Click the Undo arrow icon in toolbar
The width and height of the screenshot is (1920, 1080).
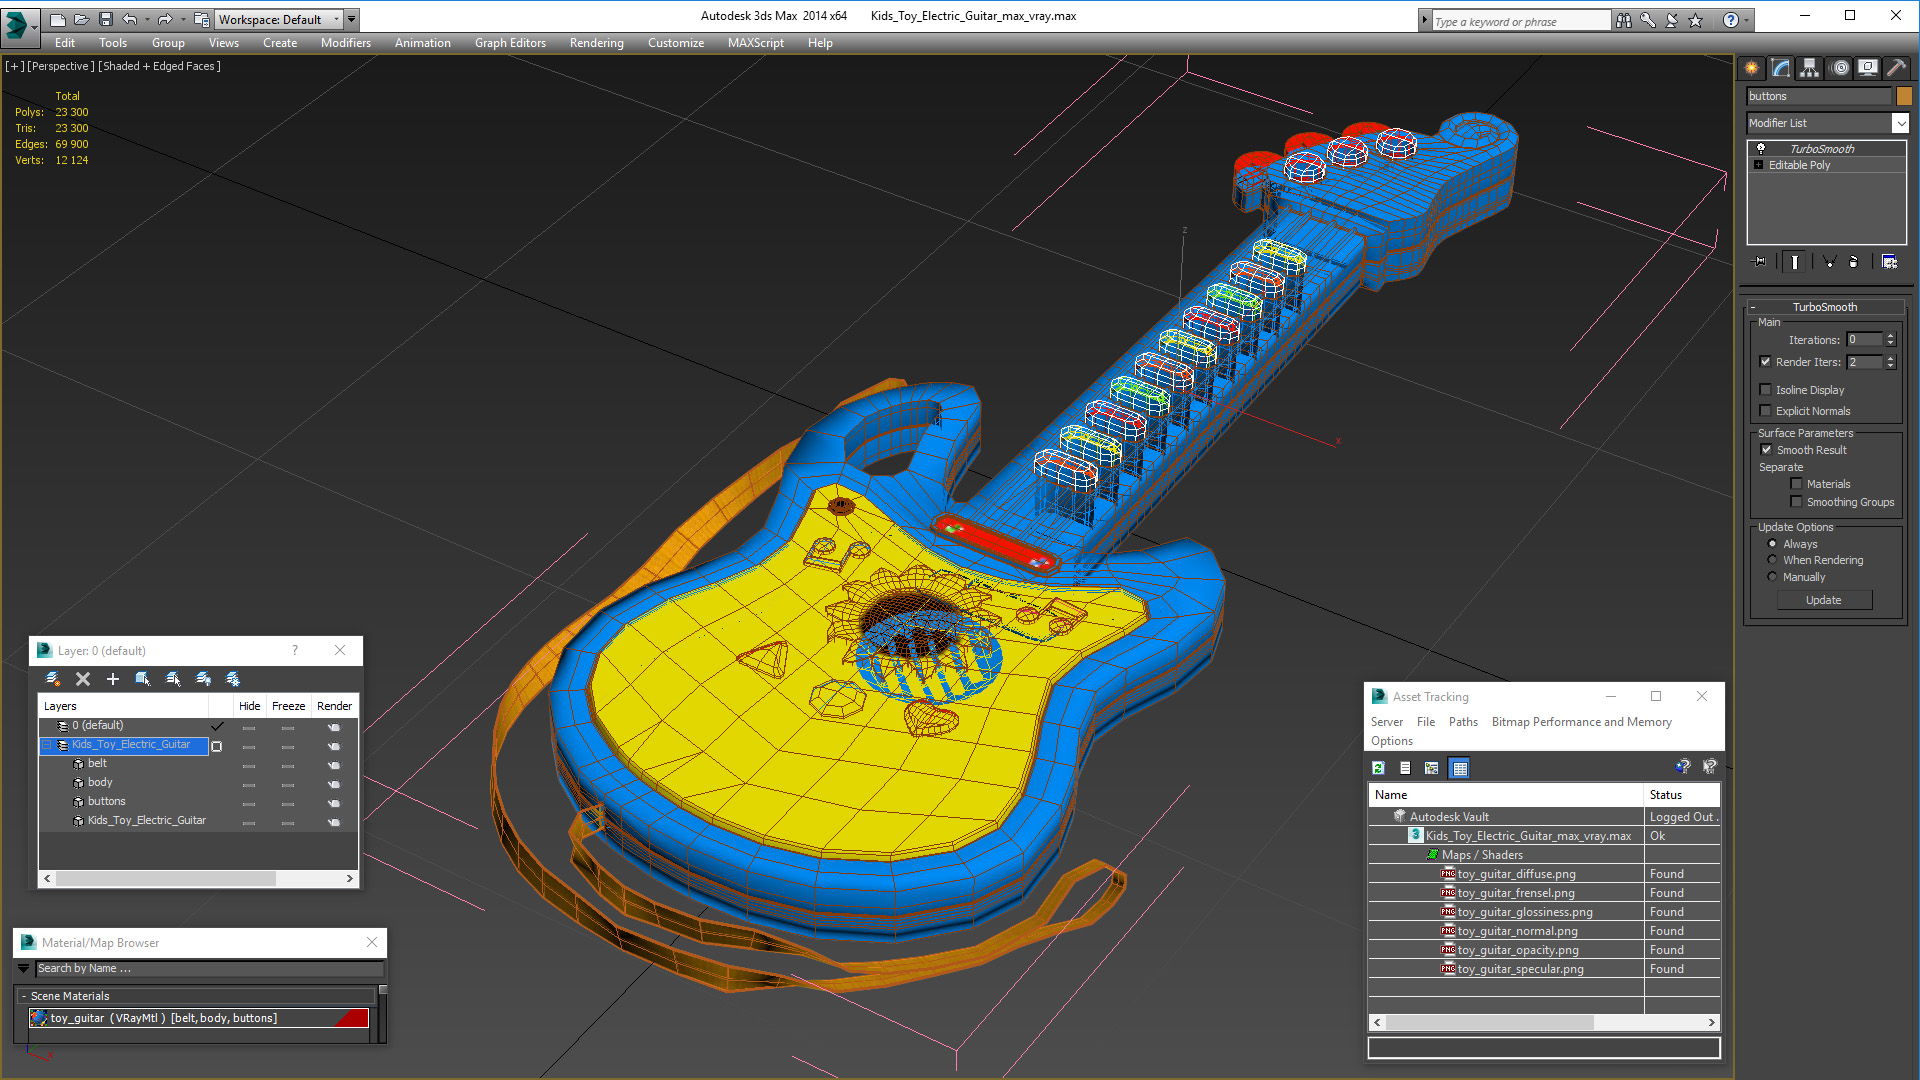[x=132, y=18]
